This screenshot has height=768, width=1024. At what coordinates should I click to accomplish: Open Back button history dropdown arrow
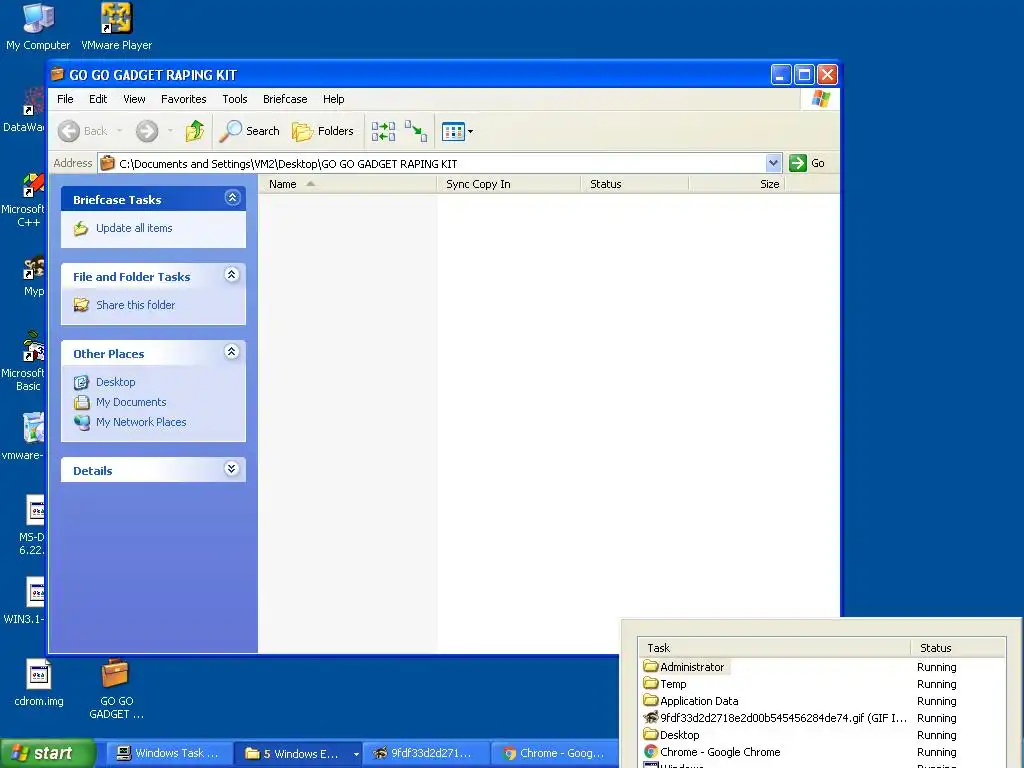[120, 131]
